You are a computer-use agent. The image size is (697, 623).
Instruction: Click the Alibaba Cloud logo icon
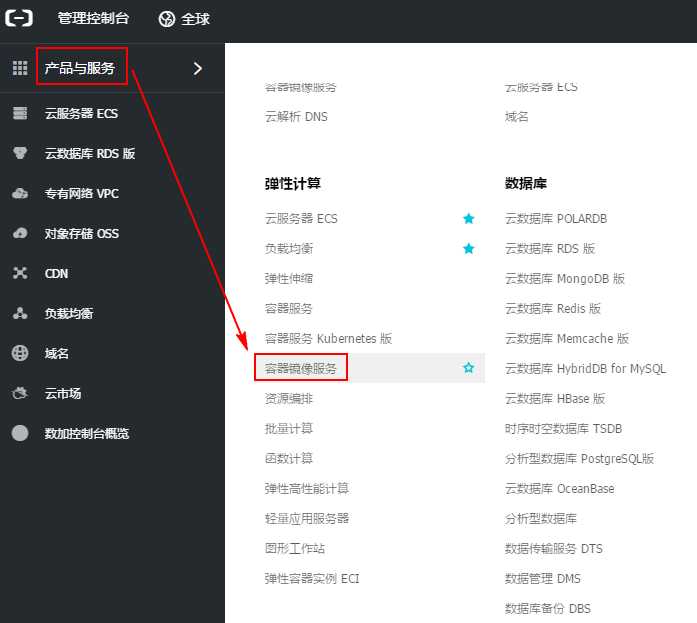[19, 19]
